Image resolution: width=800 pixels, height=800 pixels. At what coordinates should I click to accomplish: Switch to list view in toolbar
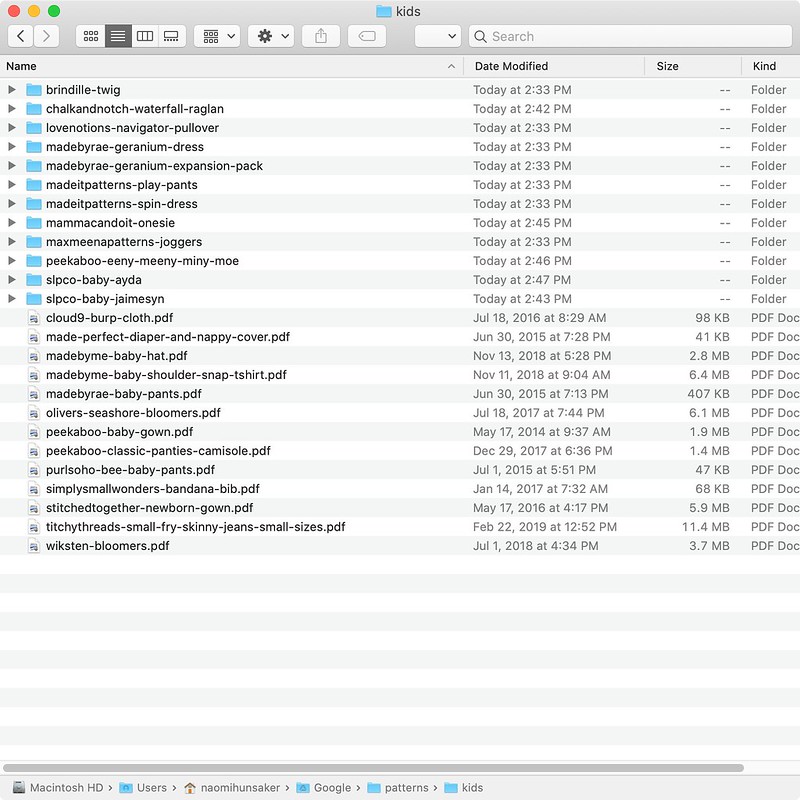pyautogui.click(x=118, y=36)
